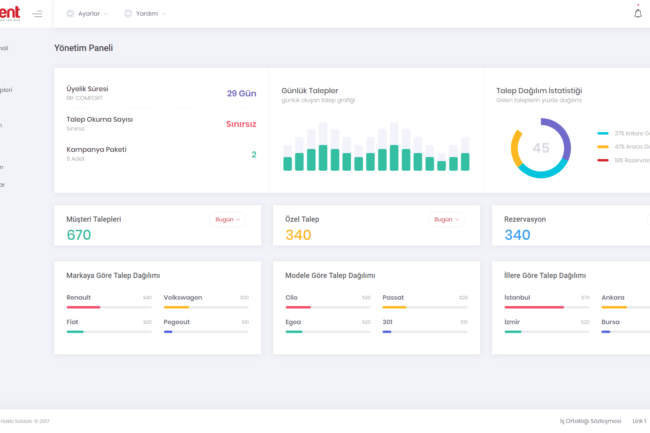
Task: Click the İstanbul progress bar
Action: [x=547, y=307]
